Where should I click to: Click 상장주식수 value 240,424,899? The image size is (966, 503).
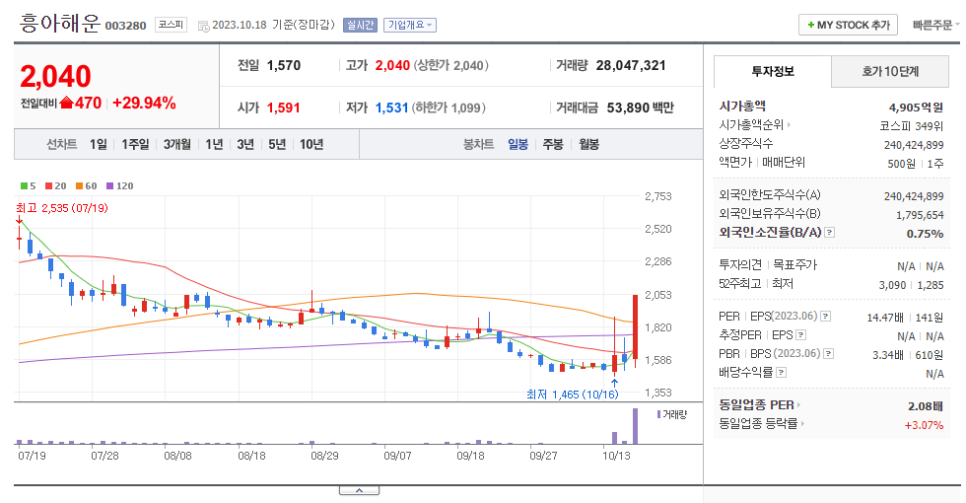(x=914, y=145)
